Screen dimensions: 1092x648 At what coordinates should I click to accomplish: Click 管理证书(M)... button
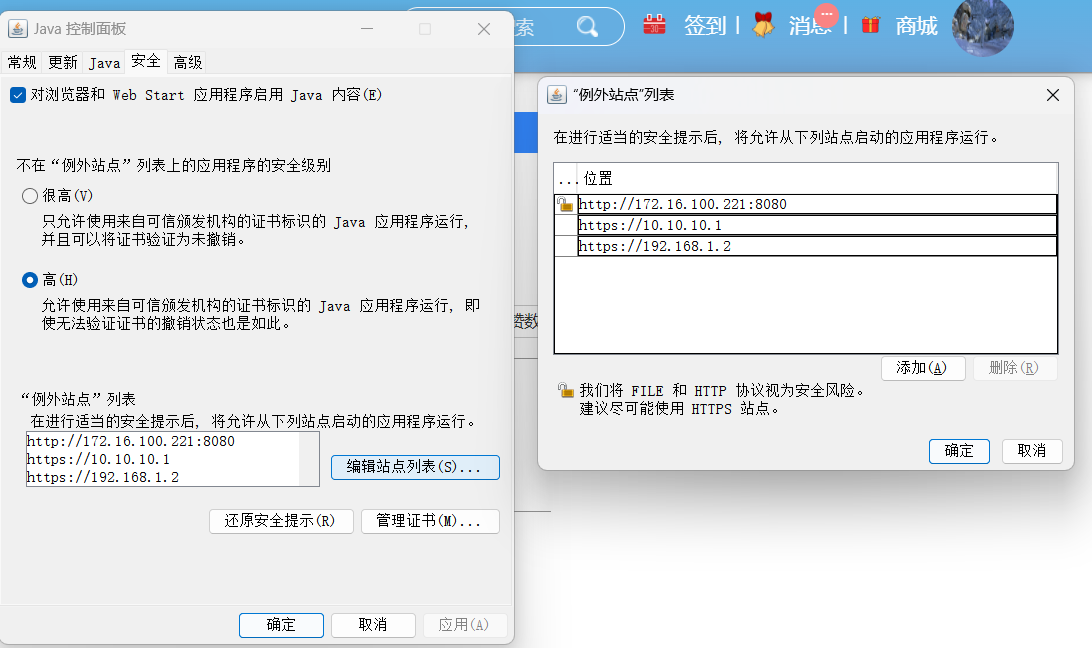click(x=430, y=521)
